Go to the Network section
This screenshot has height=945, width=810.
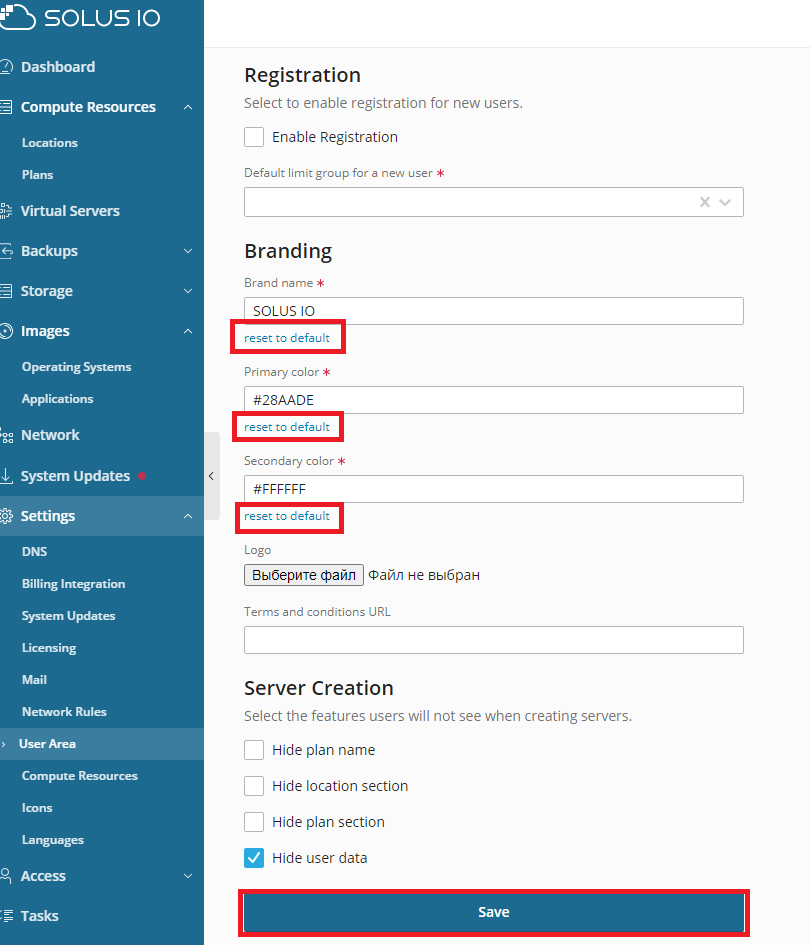[50, 435]
